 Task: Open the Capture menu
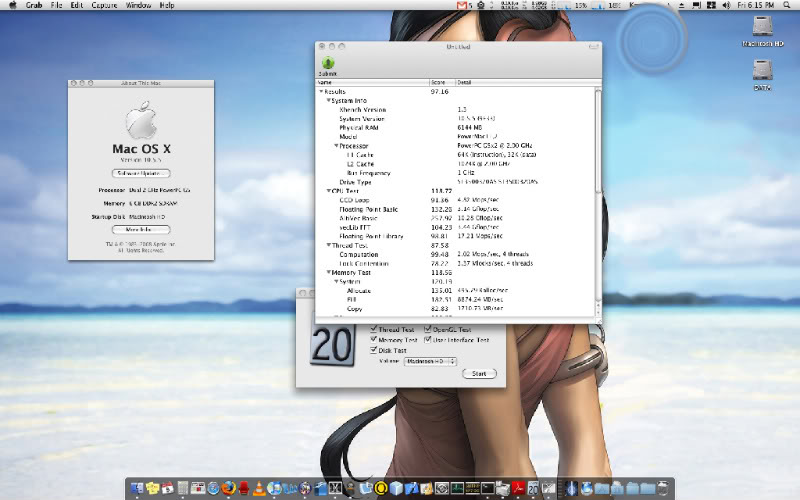pos(104,6)
